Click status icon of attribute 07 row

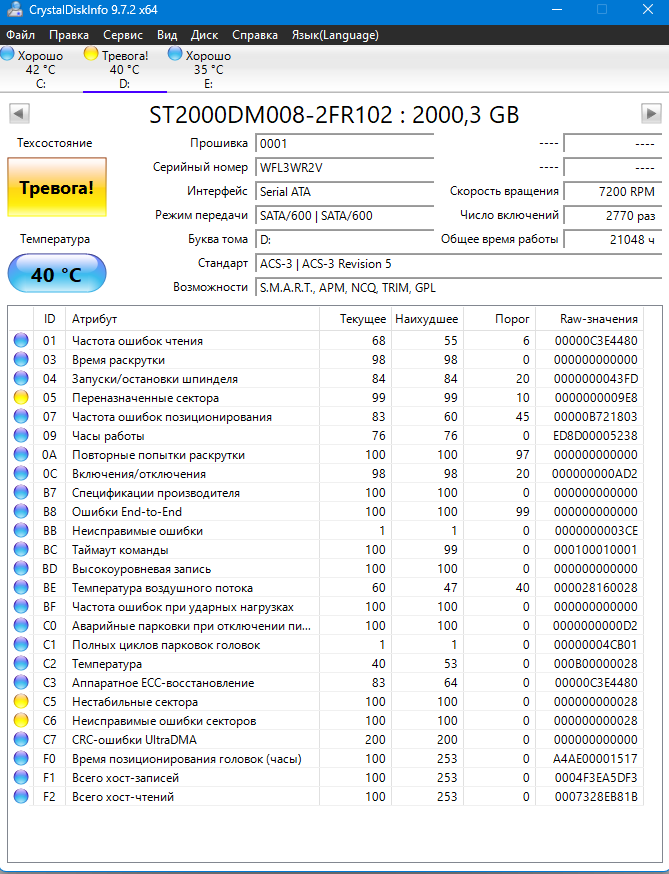point(21,416)
